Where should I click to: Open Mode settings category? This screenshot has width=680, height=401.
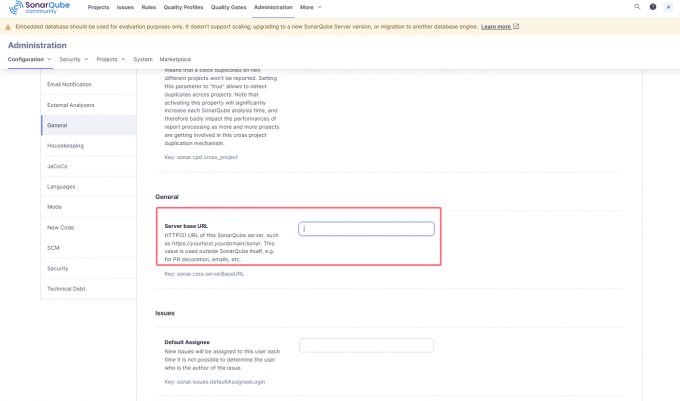88,207
